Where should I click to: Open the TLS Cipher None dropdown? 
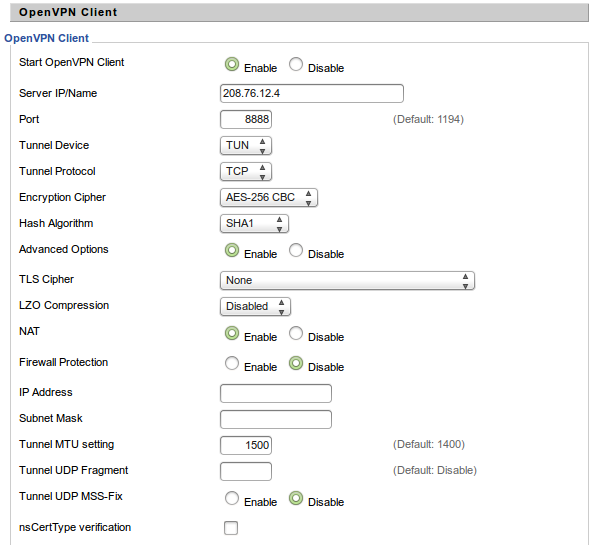point(347,280)
